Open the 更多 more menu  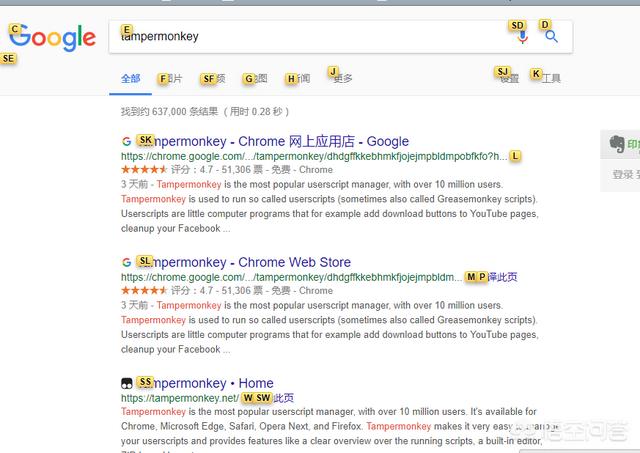coord(341,78)
